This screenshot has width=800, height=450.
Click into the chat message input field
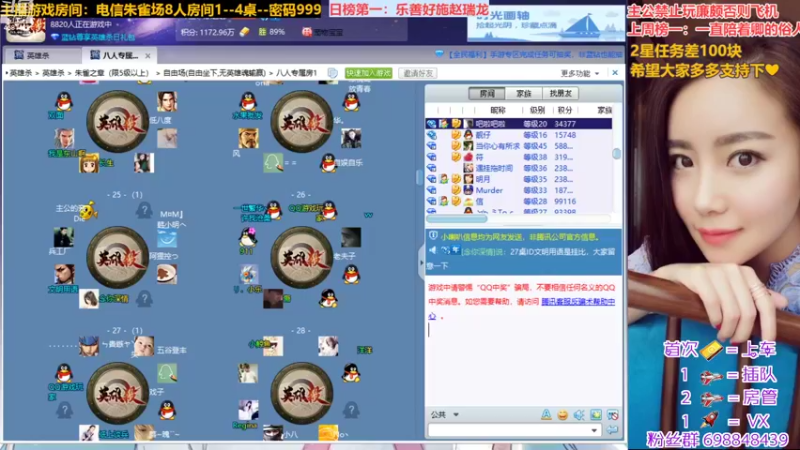click(x=508, y=431)
